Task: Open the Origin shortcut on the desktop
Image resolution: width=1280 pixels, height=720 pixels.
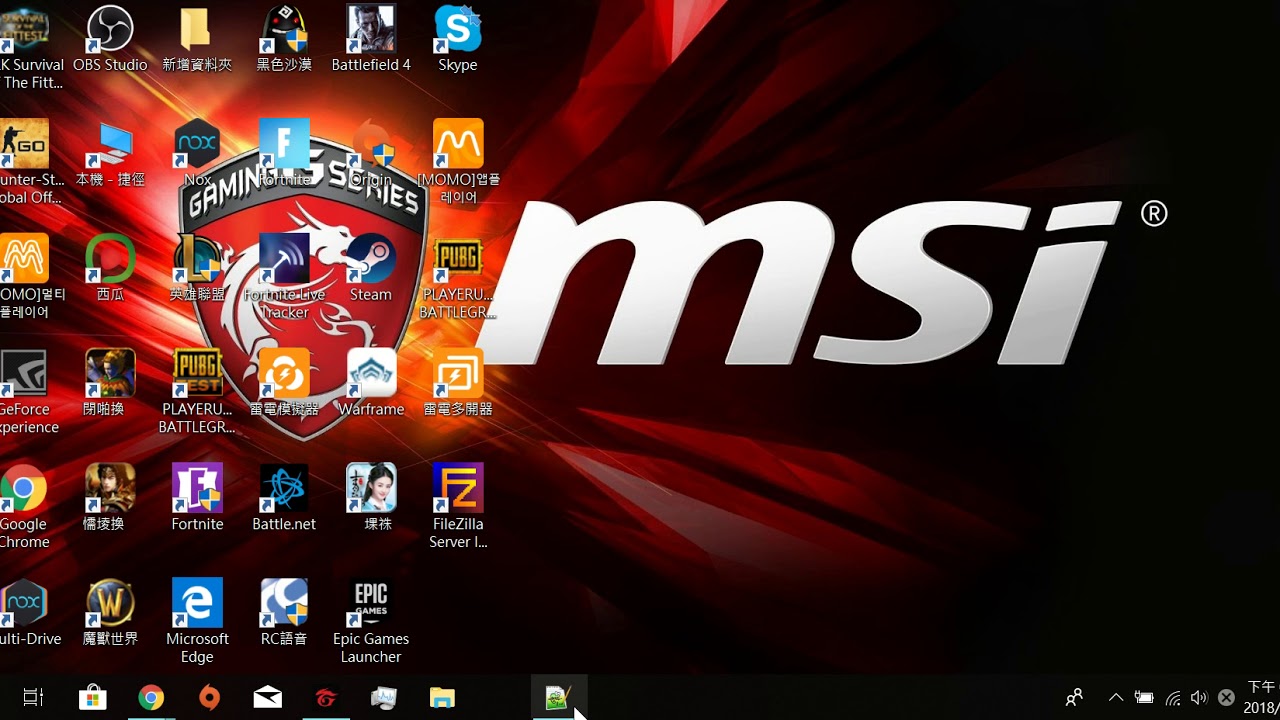Action: (371, 153)
